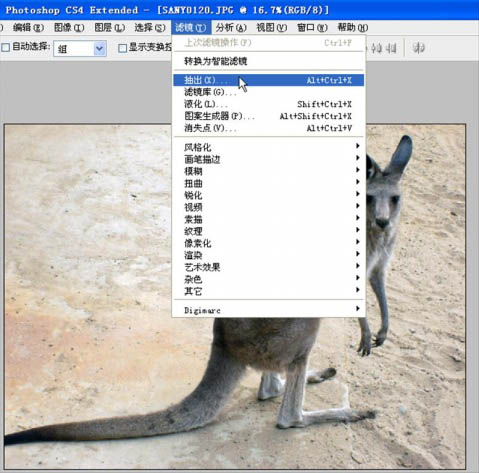The height and width of the screenshot is (473, 479).
Task: Click the distribute right edges icon
Action: point(391,49)
